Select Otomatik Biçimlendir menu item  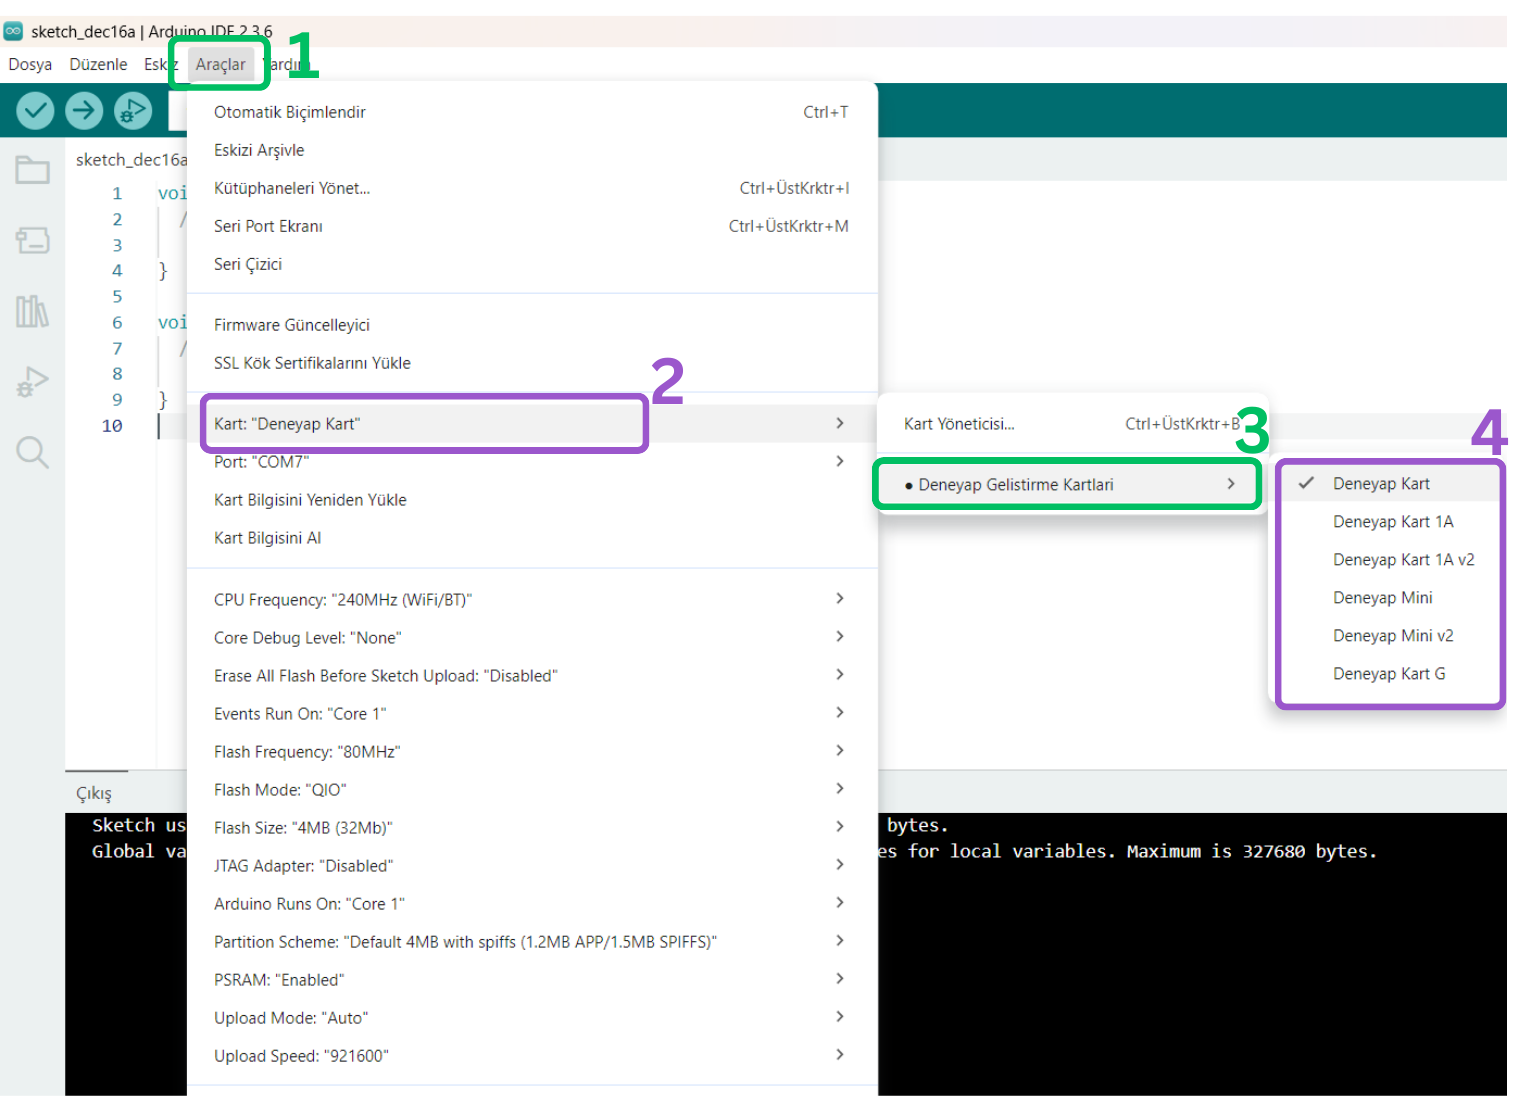(x=532, y=112)
